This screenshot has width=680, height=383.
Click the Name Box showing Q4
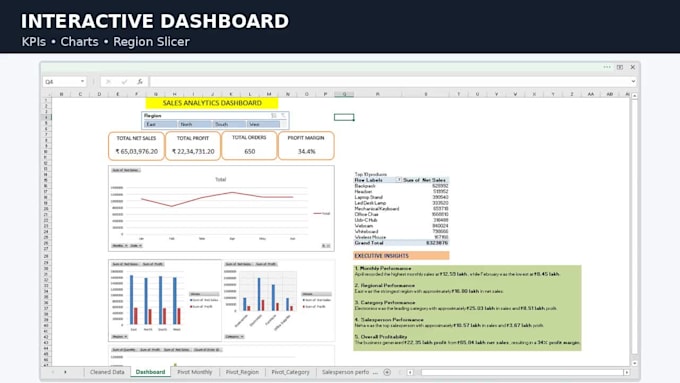[x=64, y=82]
